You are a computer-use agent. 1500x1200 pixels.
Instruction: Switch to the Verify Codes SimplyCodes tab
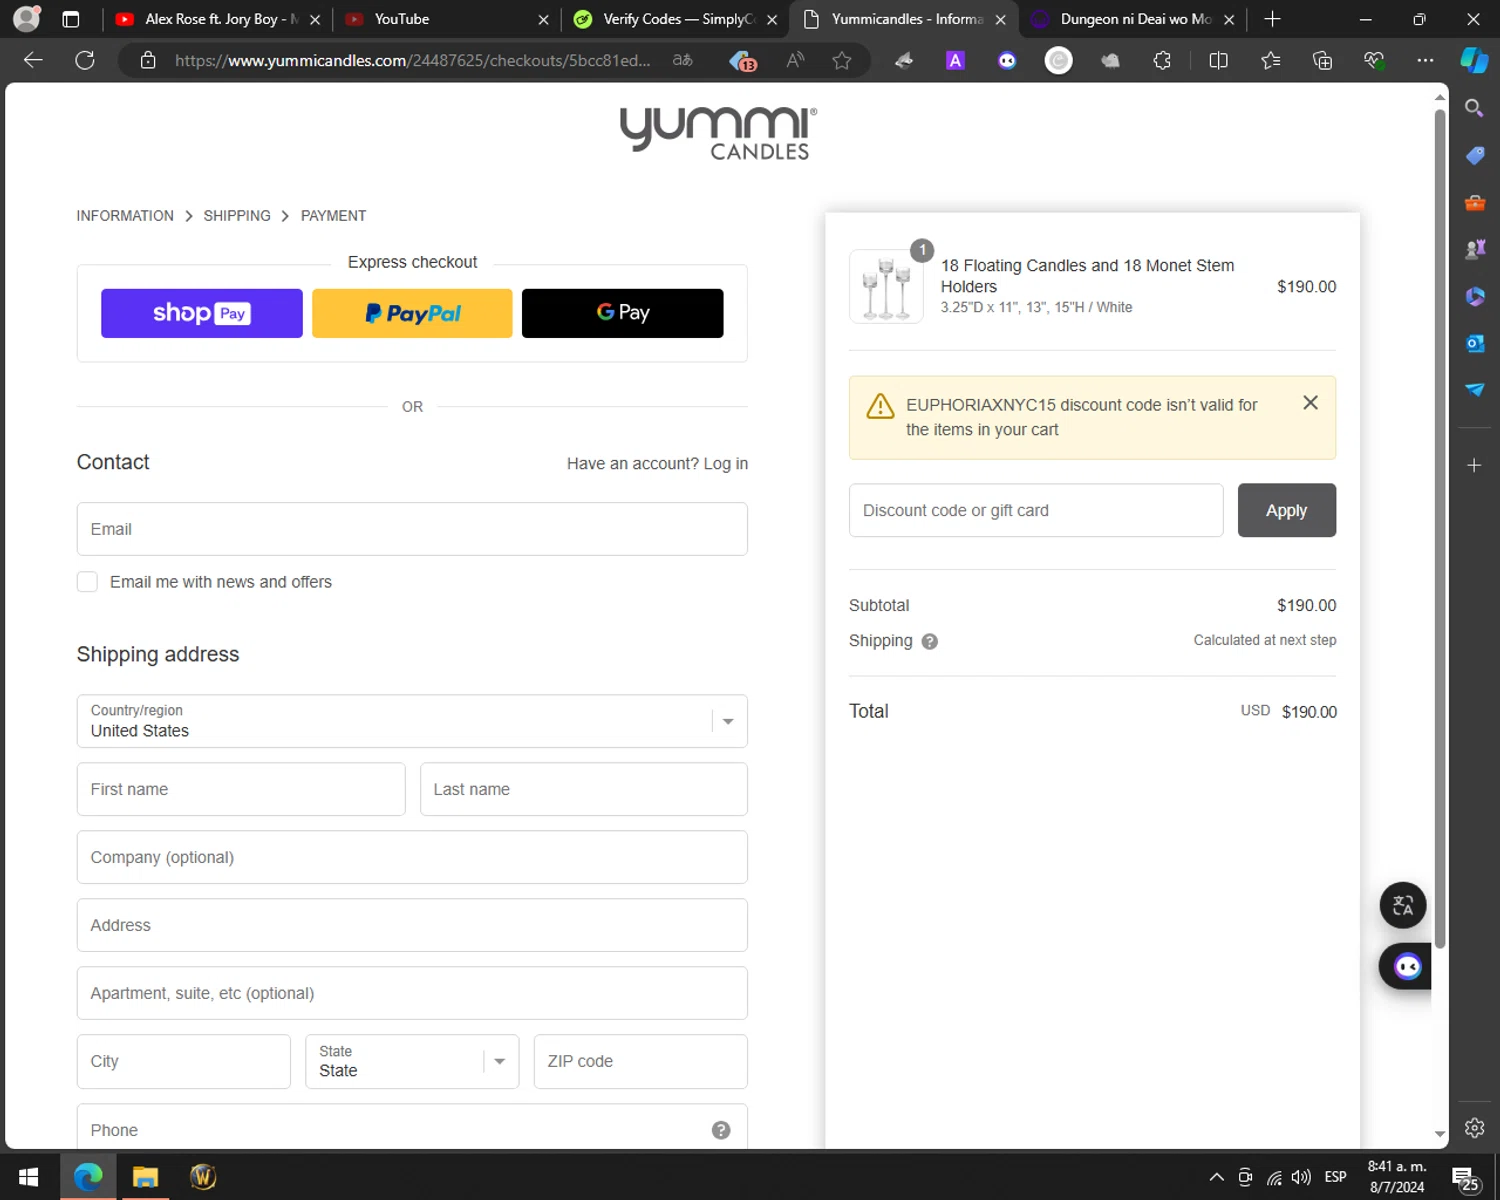[x=675, y=19]
